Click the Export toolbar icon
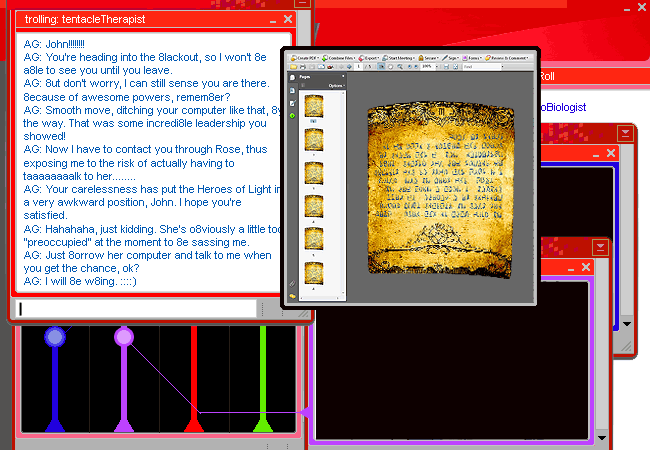The height and width of the screenshot is (450, 650). 370,58
